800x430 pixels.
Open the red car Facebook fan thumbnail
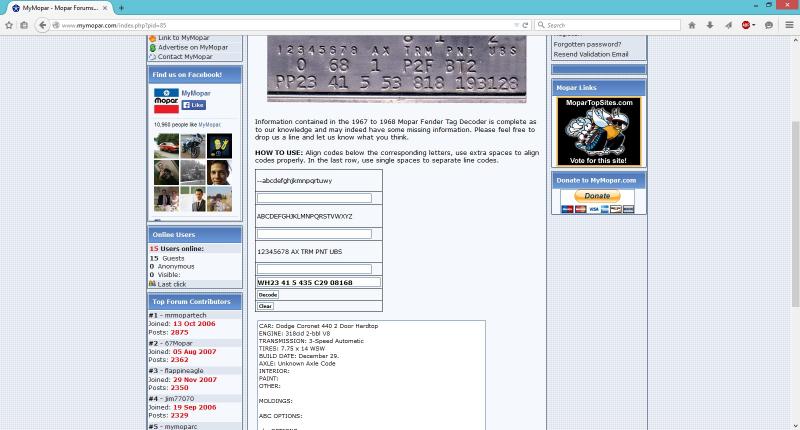166,146
